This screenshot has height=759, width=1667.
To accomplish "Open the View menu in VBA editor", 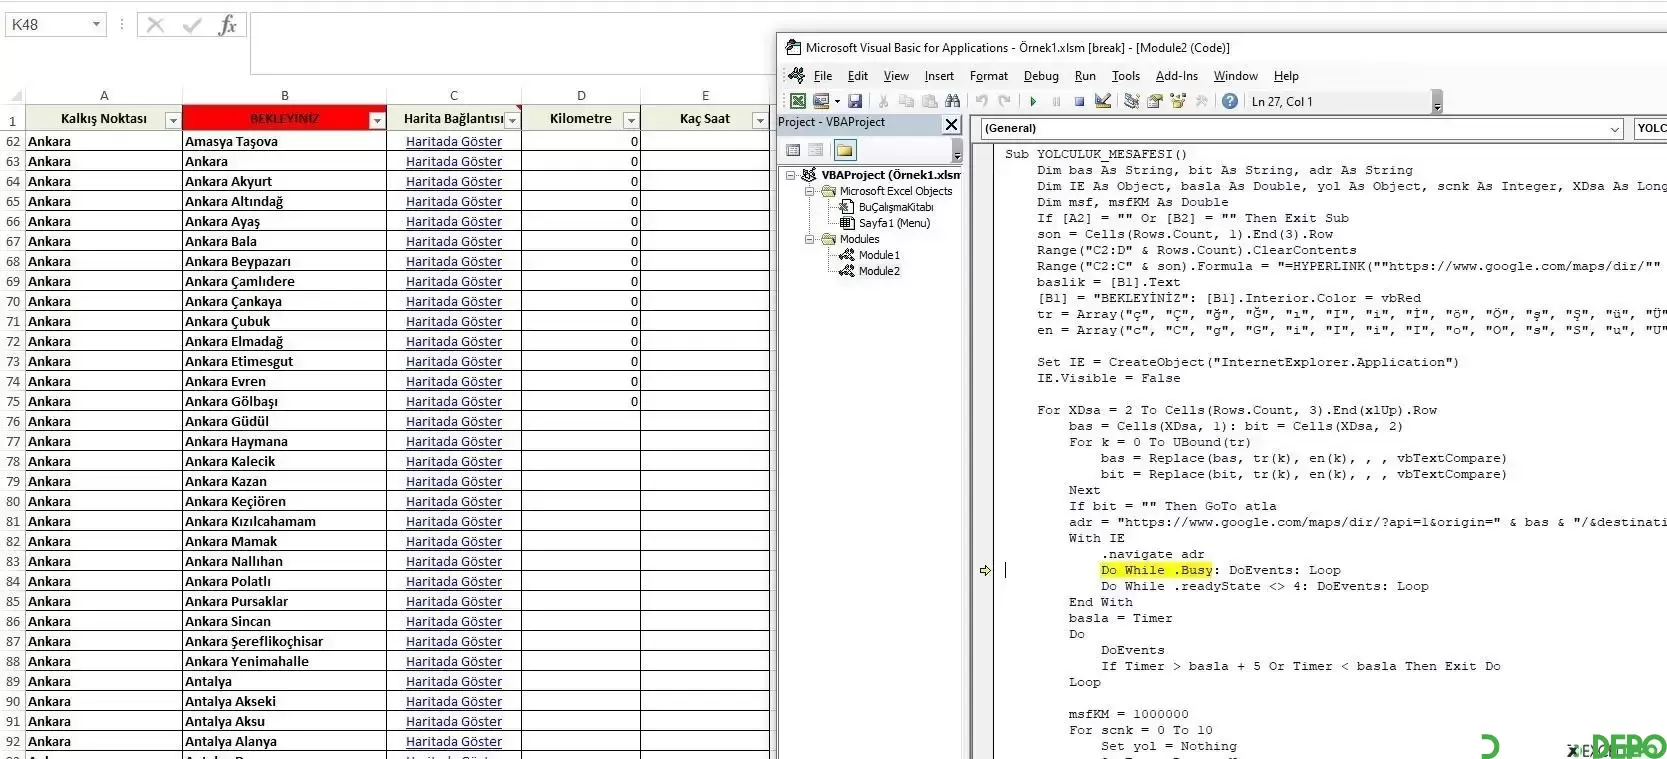I will point(896,76).
